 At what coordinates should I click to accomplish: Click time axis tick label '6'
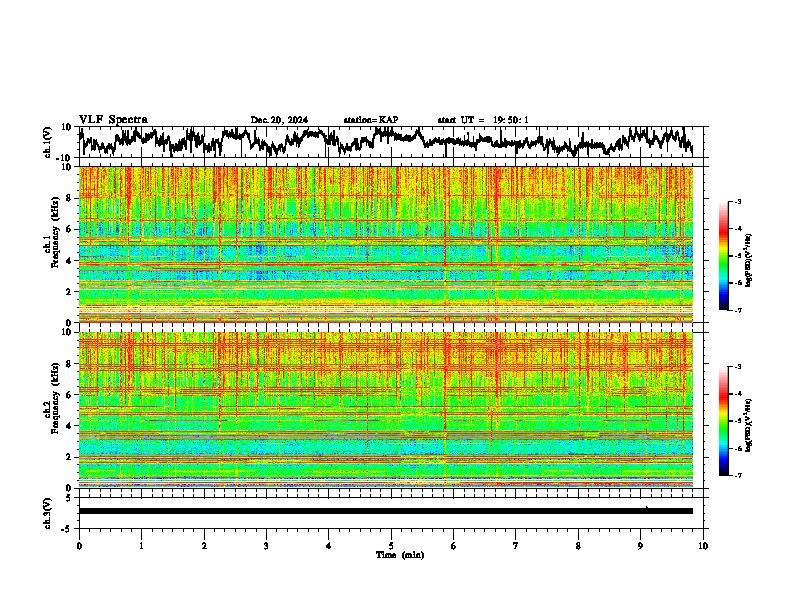pyautogui.click(x=454, y=546)
